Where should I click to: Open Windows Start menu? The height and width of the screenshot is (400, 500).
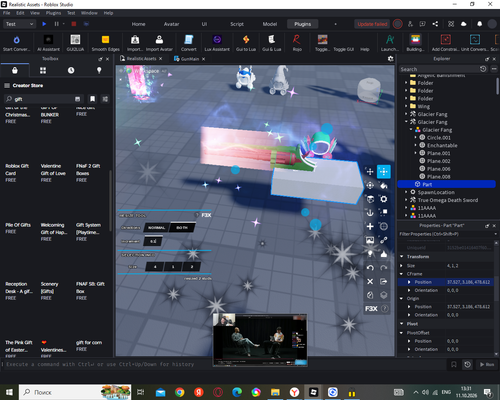9,392
